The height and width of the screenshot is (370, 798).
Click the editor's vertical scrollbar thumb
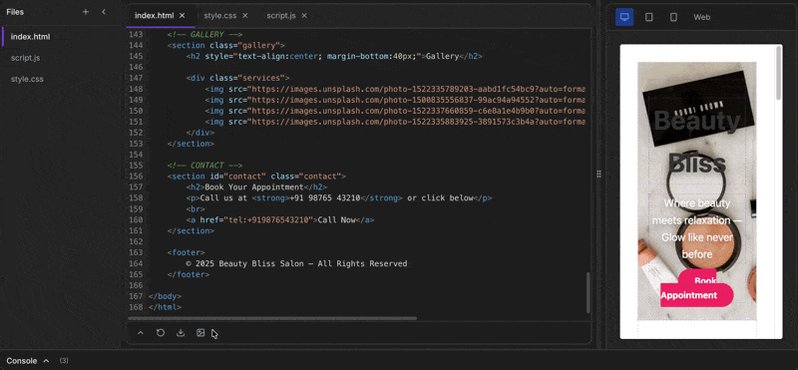(x=588, y=293)
